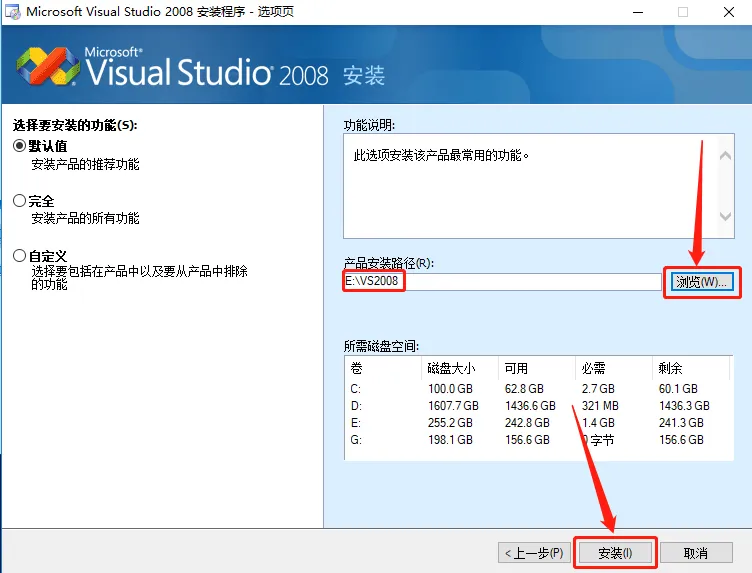Click the 安装产品的所有功能 description
Screen dimensions: 752x573
[x=85, y=219]
